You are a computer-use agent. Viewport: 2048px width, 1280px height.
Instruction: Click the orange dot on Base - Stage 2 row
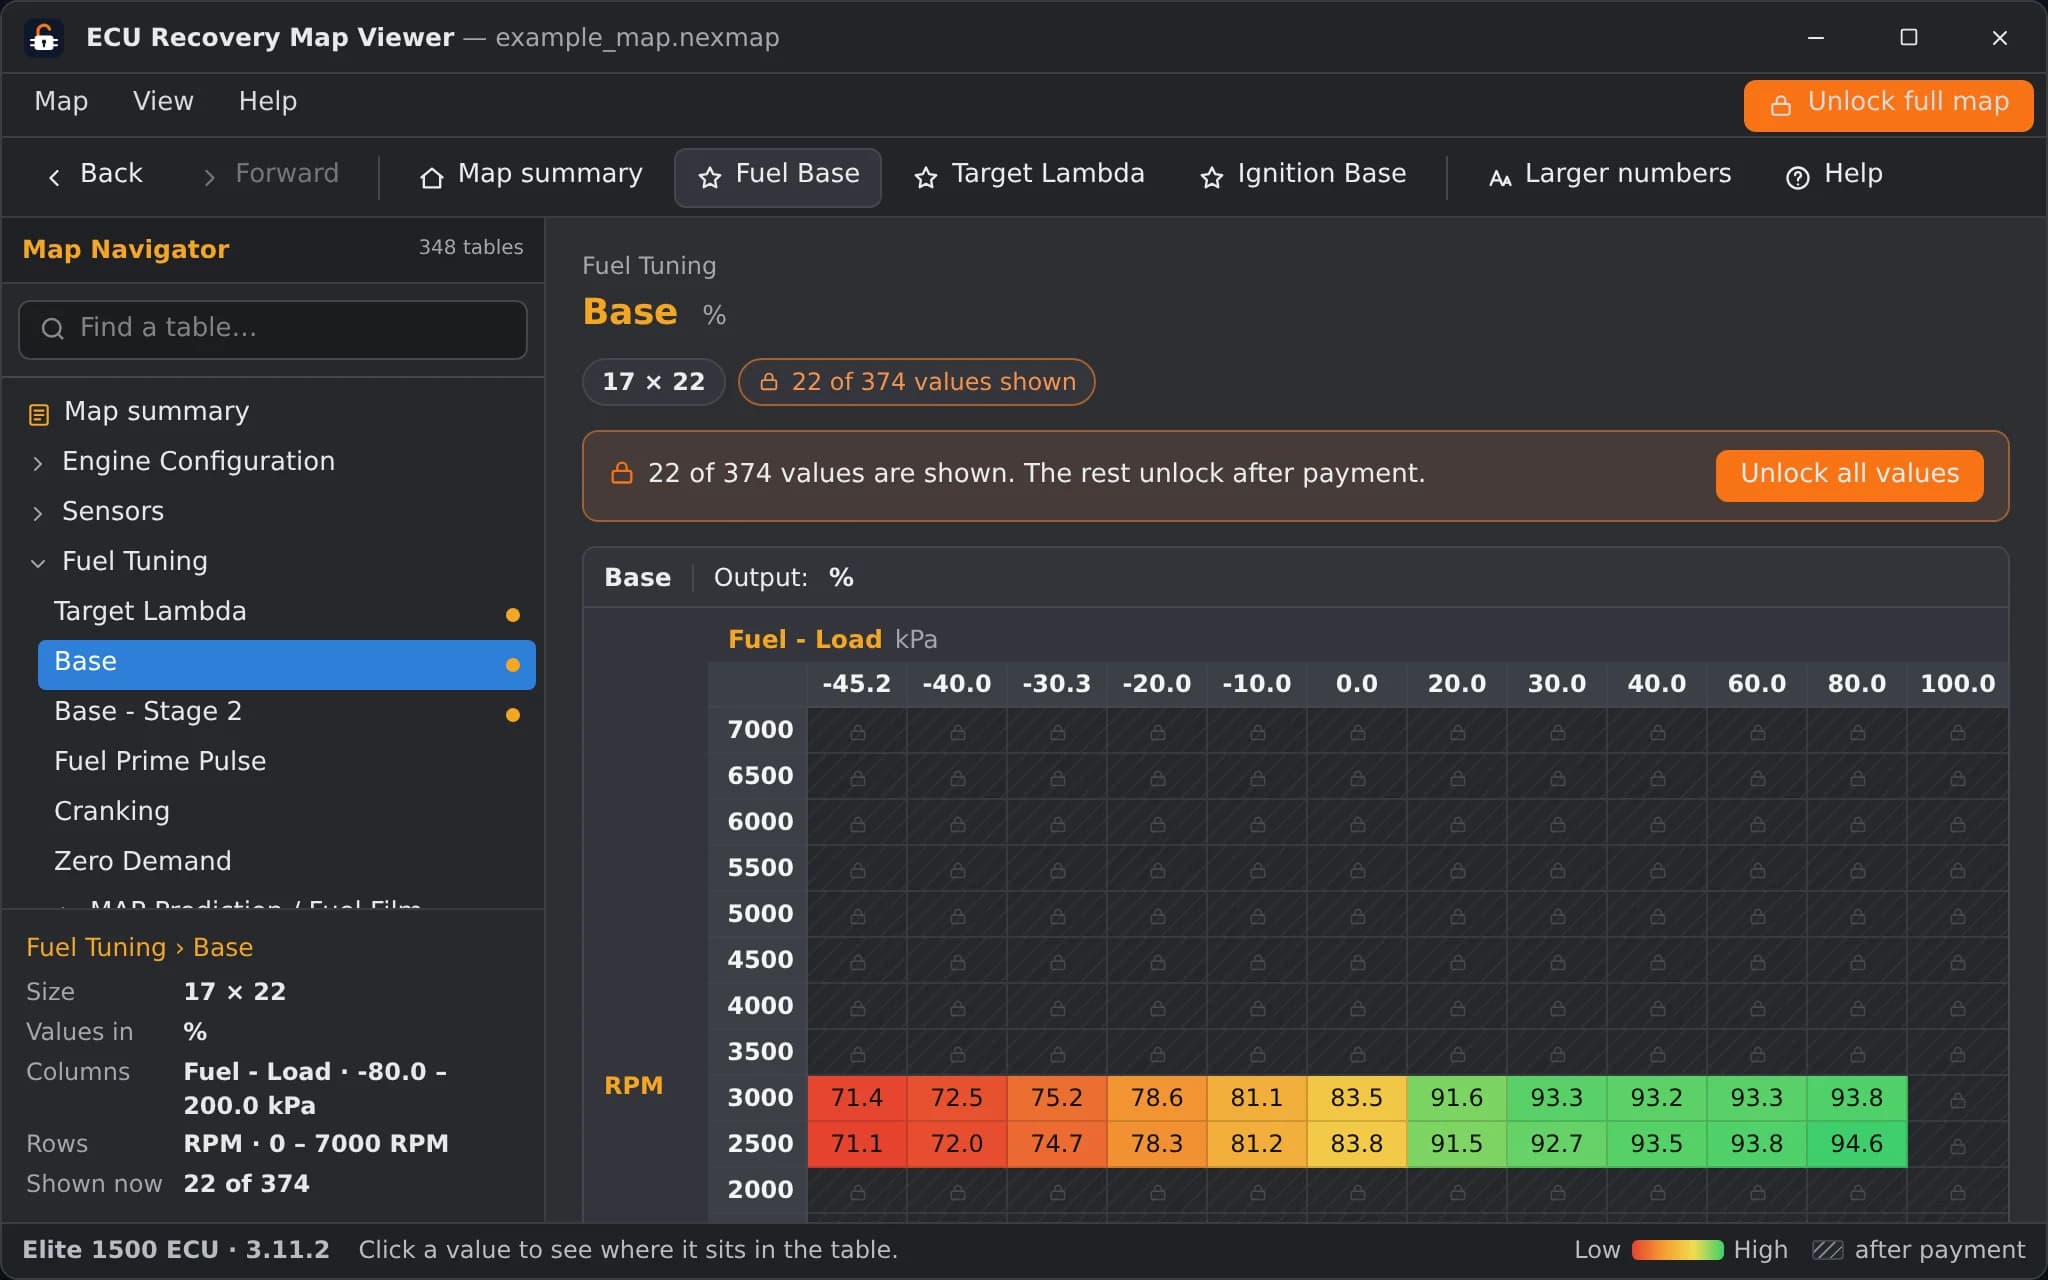point(513,714)
